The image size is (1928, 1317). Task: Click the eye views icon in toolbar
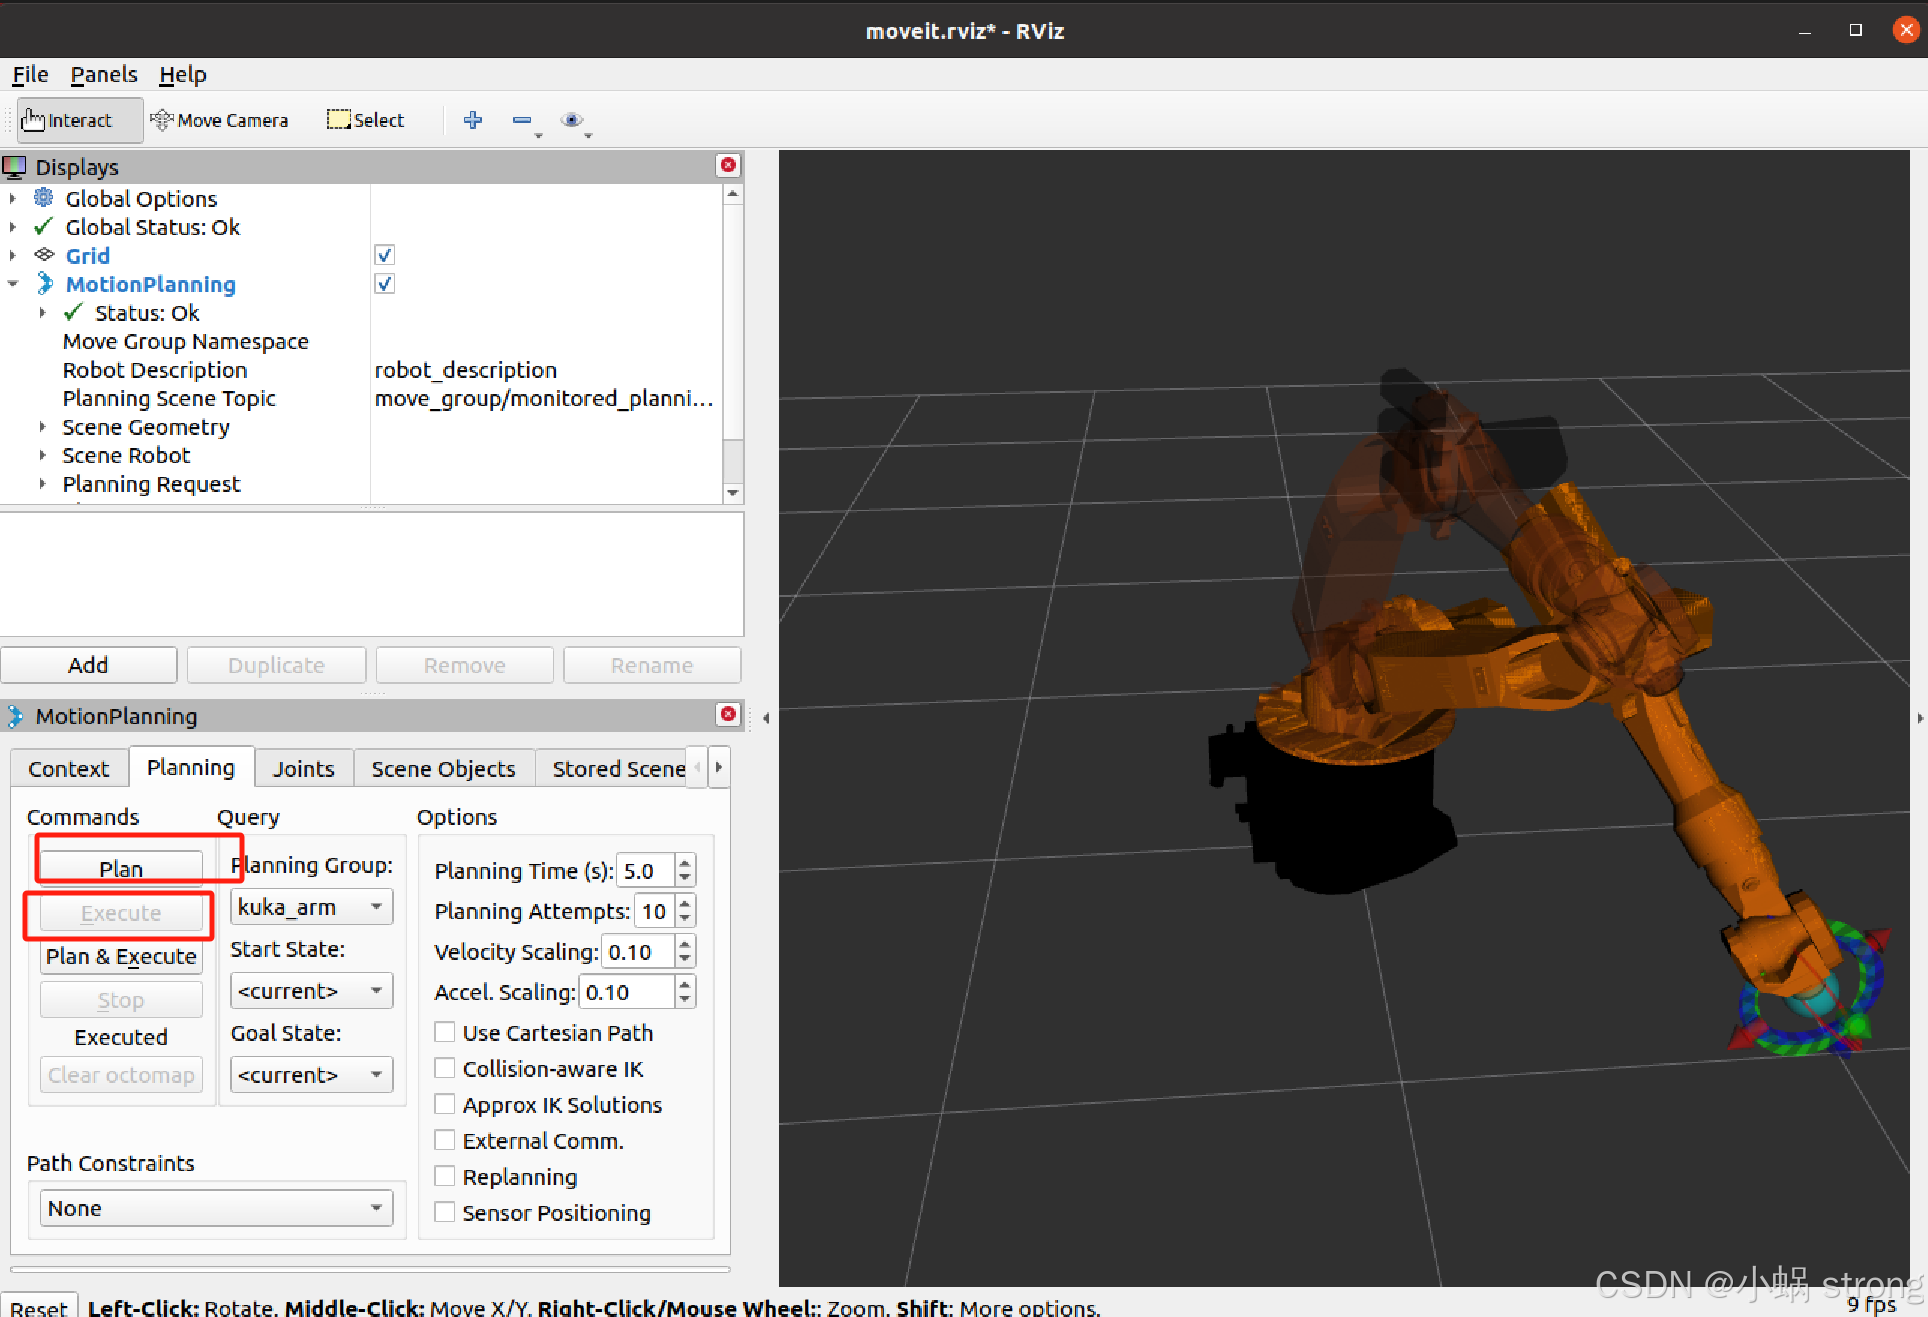point(571,120)
